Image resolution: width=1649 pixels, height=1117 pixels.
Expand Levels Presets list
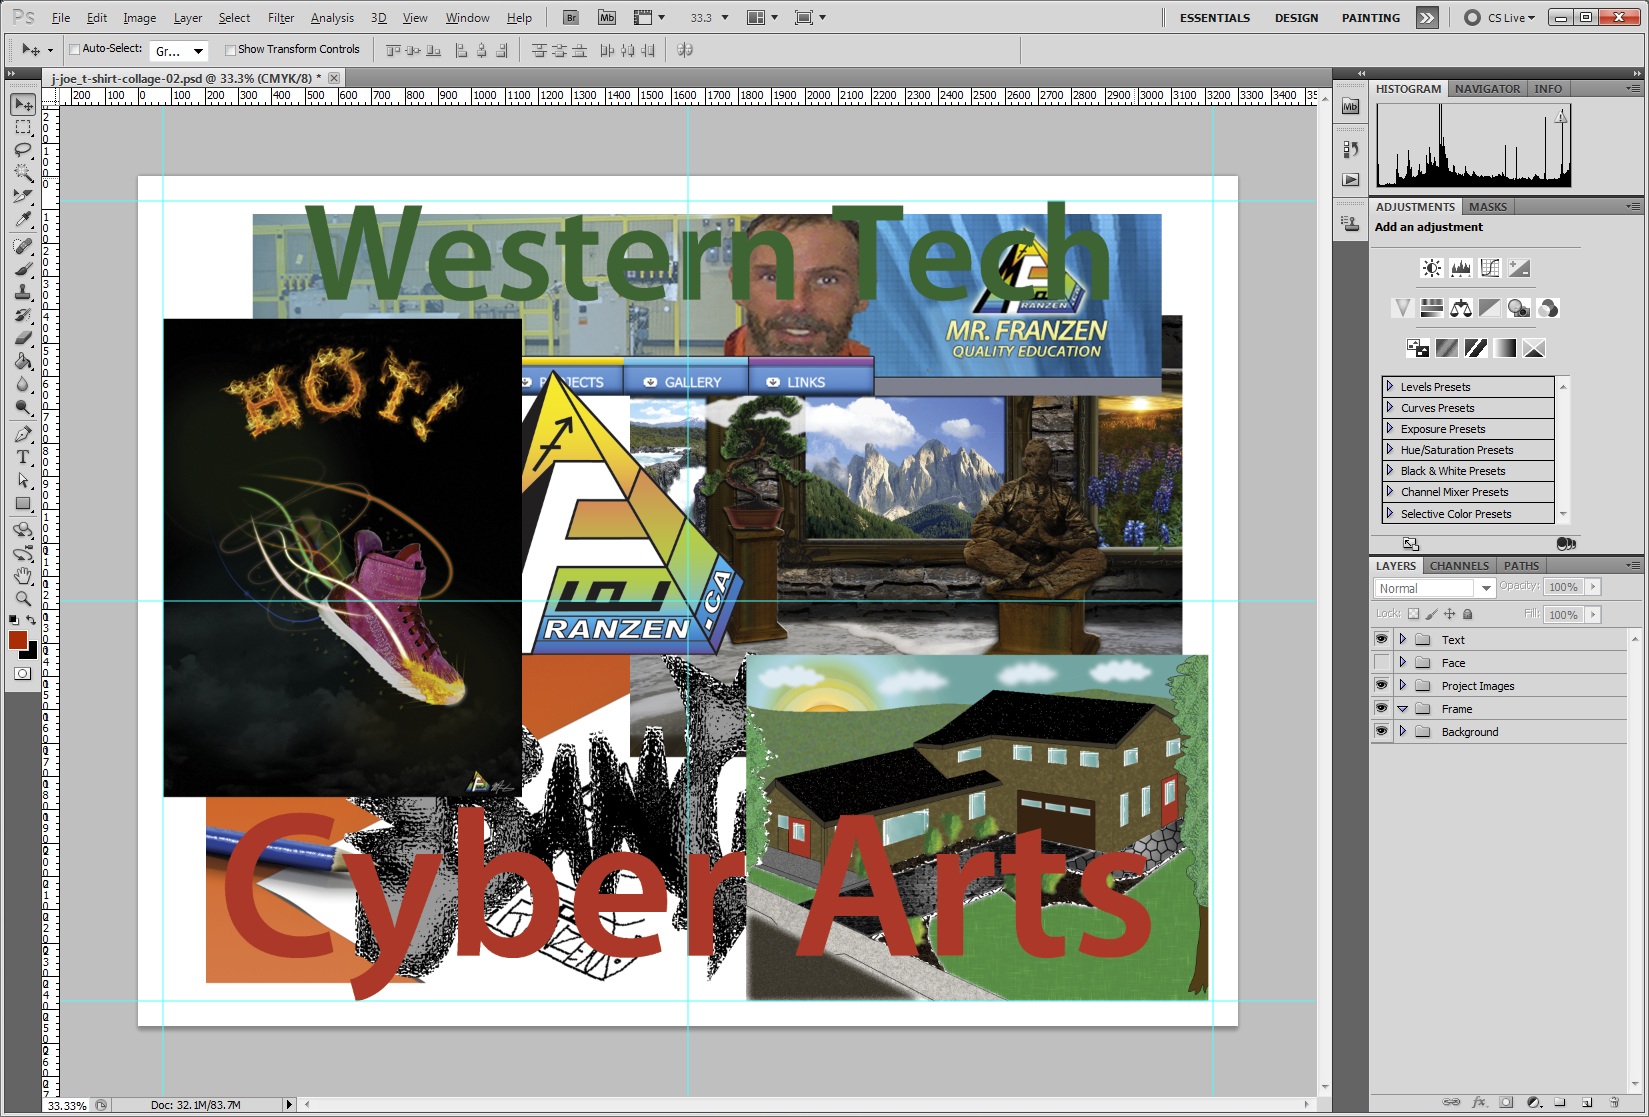(x=1390, y=386)
